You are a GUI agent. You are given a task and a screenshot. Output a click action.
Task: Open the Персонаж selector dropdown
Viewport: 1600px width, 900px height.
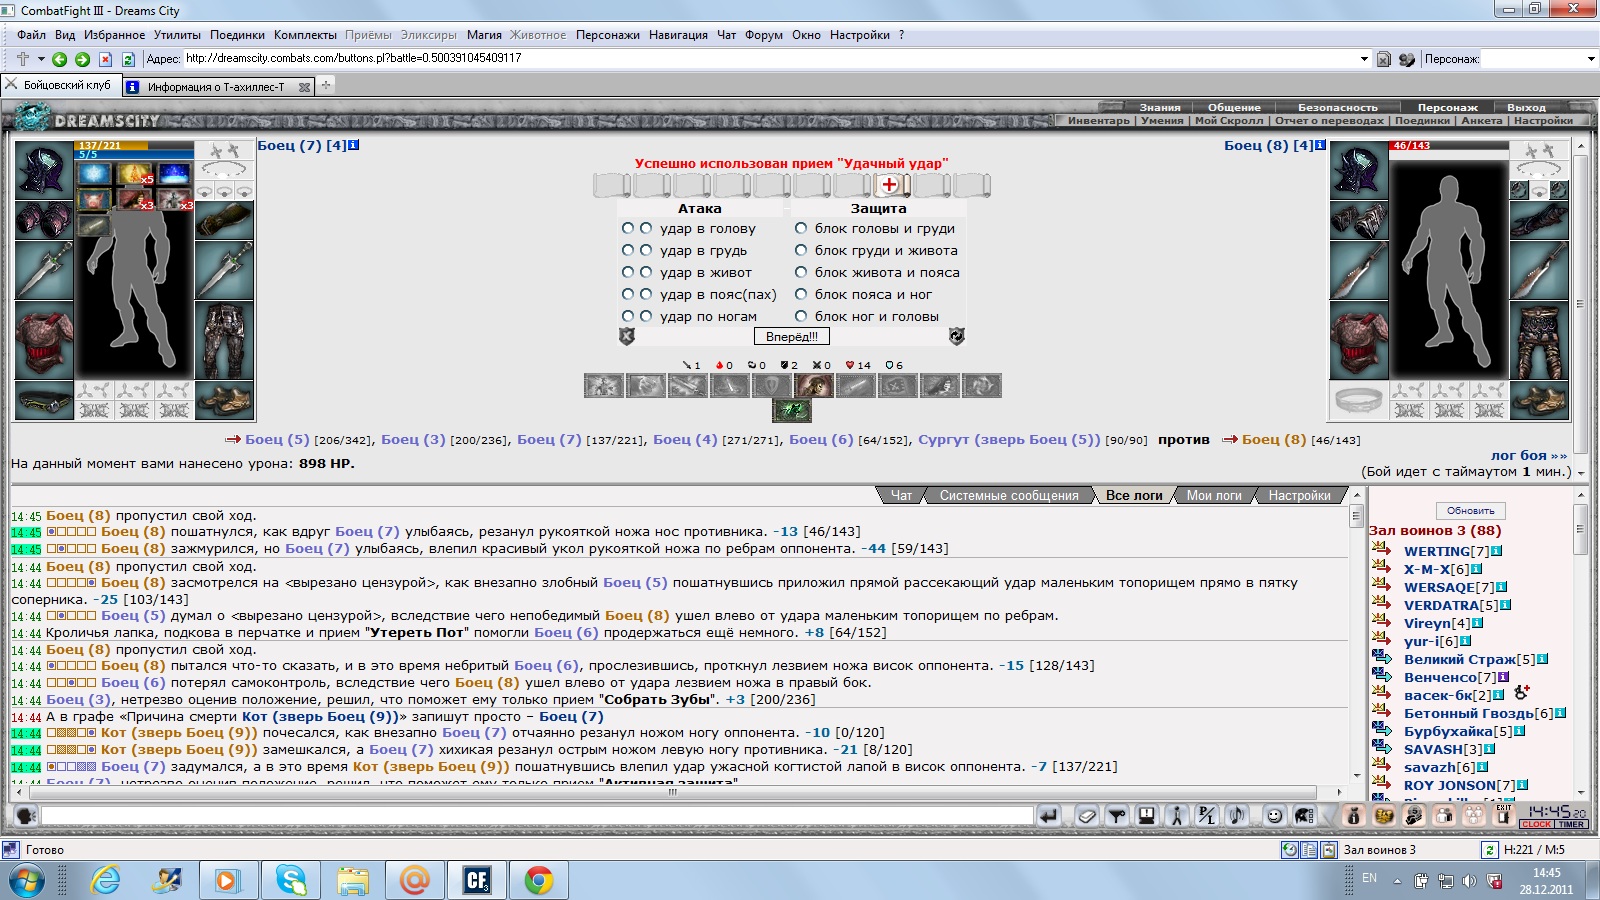1591,59
